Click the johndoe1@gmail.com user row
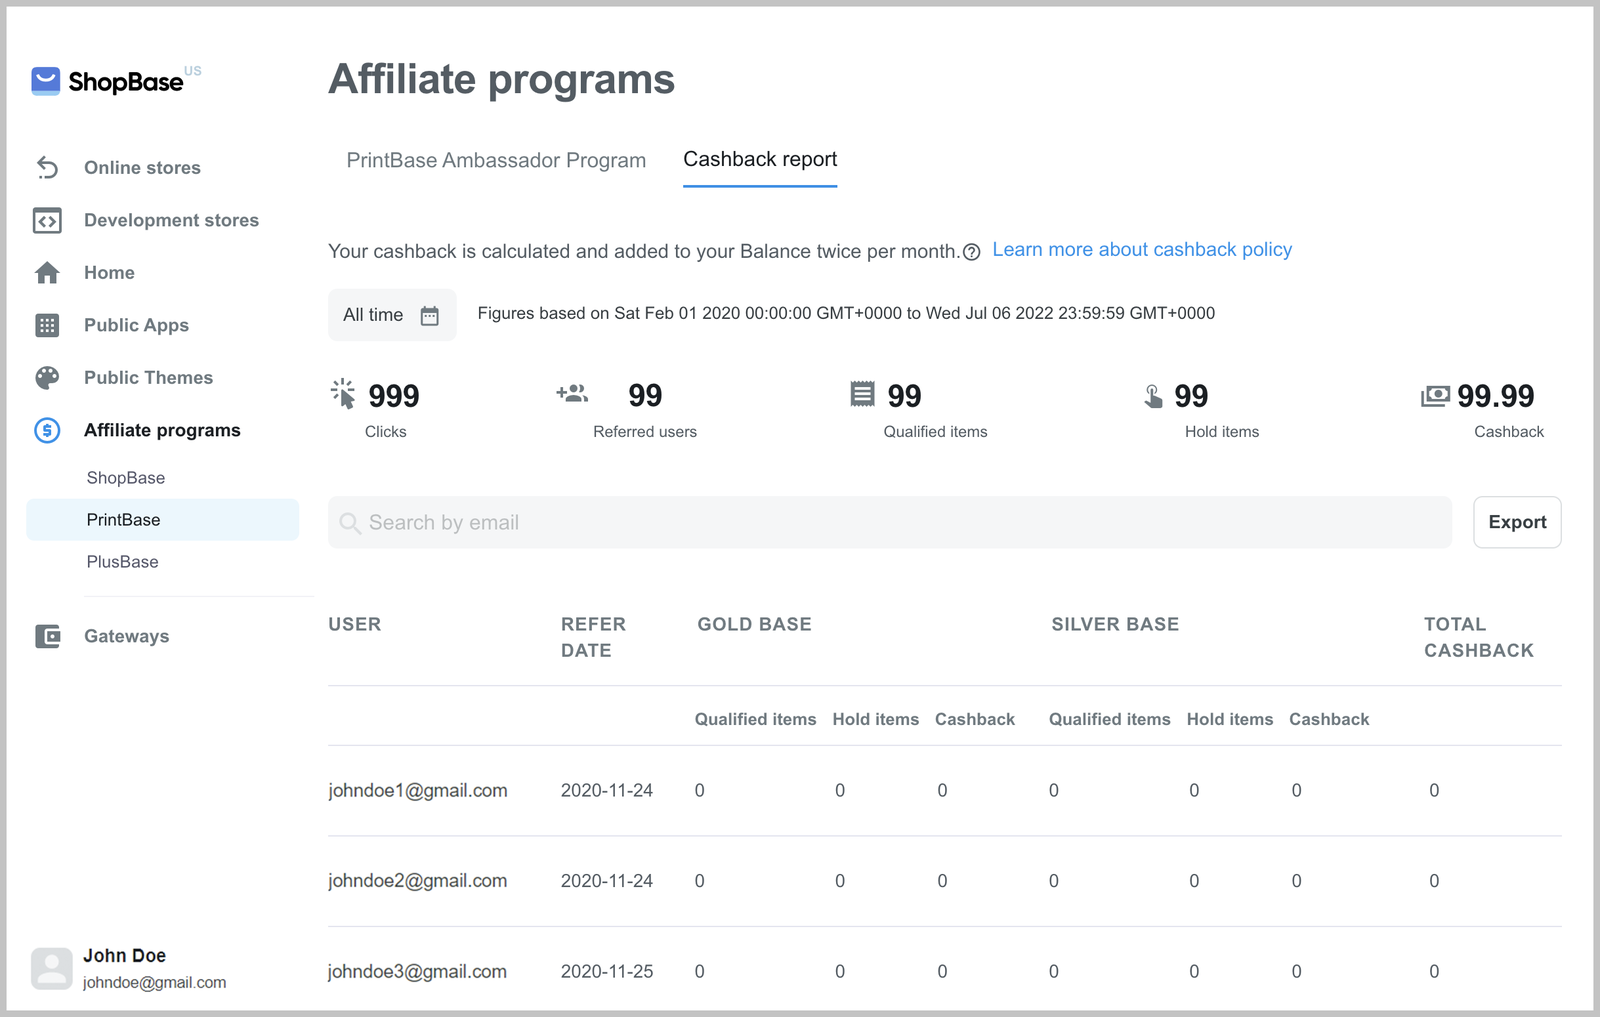The width and height of the screenshot is (1600, 1017). pos(418,791)
